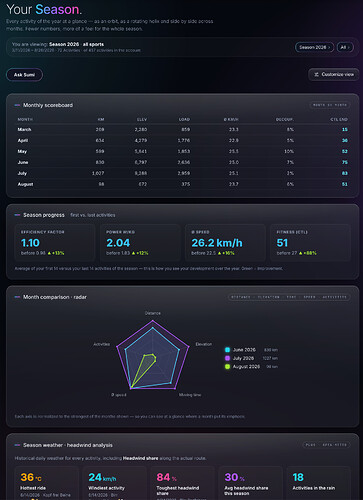This screenshot has width=363, height=500.
Task: Select the August row in scoreboard
Action: tap(182, 184)
